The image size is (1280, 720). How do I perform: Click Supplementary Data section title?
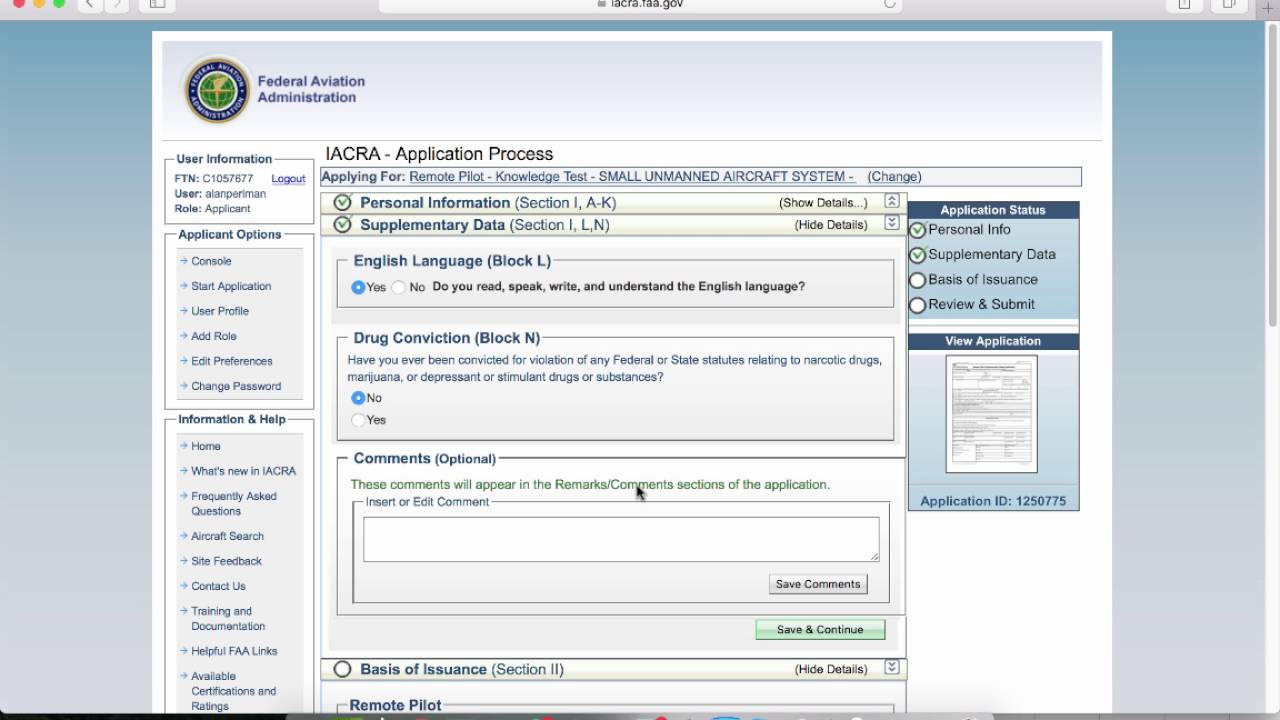click(485, 225)
